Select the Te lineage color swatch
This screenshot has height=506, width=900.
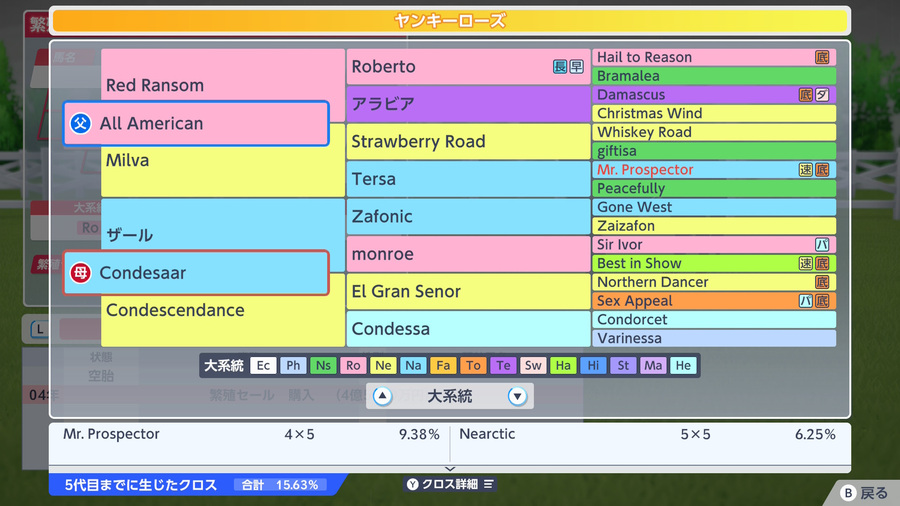[503, 365]
